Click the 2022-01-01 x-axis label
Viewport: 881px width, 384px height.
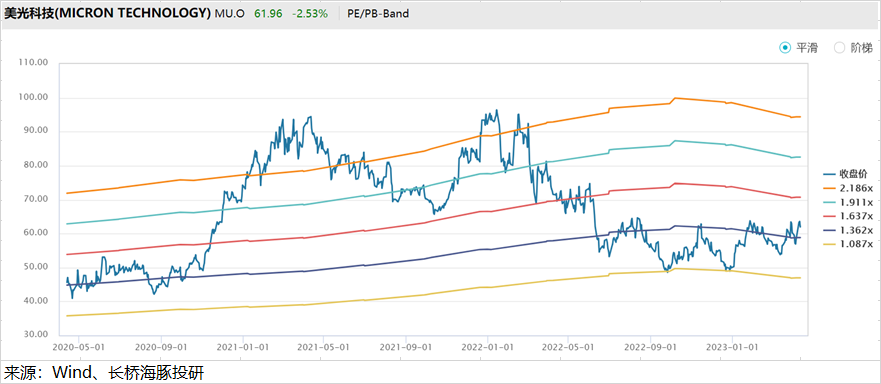[487, 347]
